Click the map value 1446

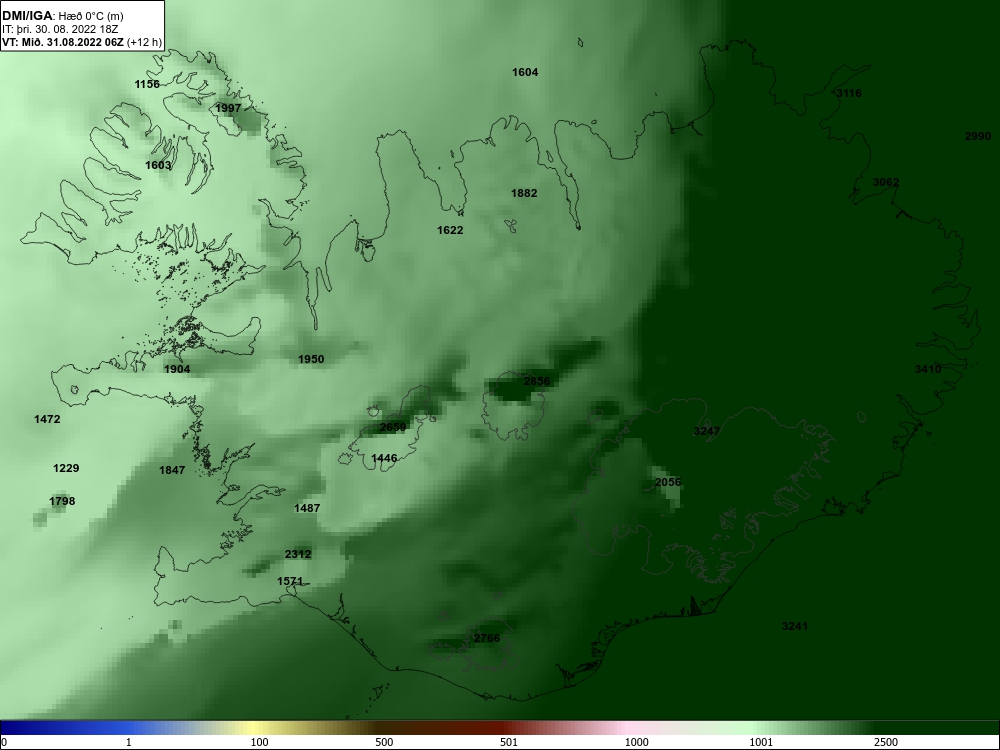[384, 458]
